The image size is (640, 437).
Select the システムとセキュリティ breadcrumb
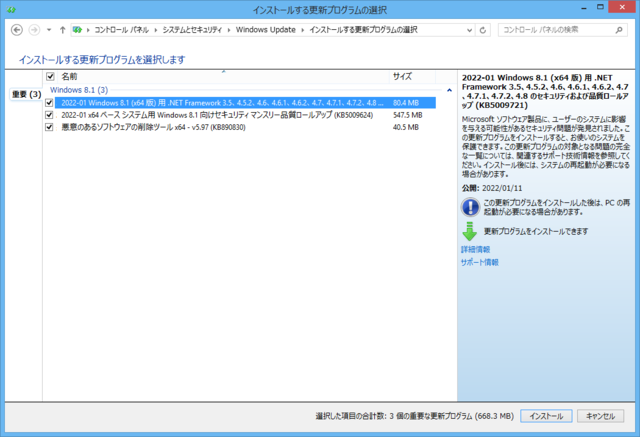coord(192,30)
